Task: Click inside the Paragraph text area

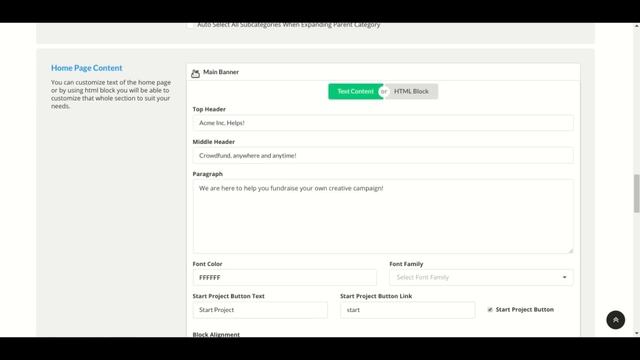Action: pos(383,216)
